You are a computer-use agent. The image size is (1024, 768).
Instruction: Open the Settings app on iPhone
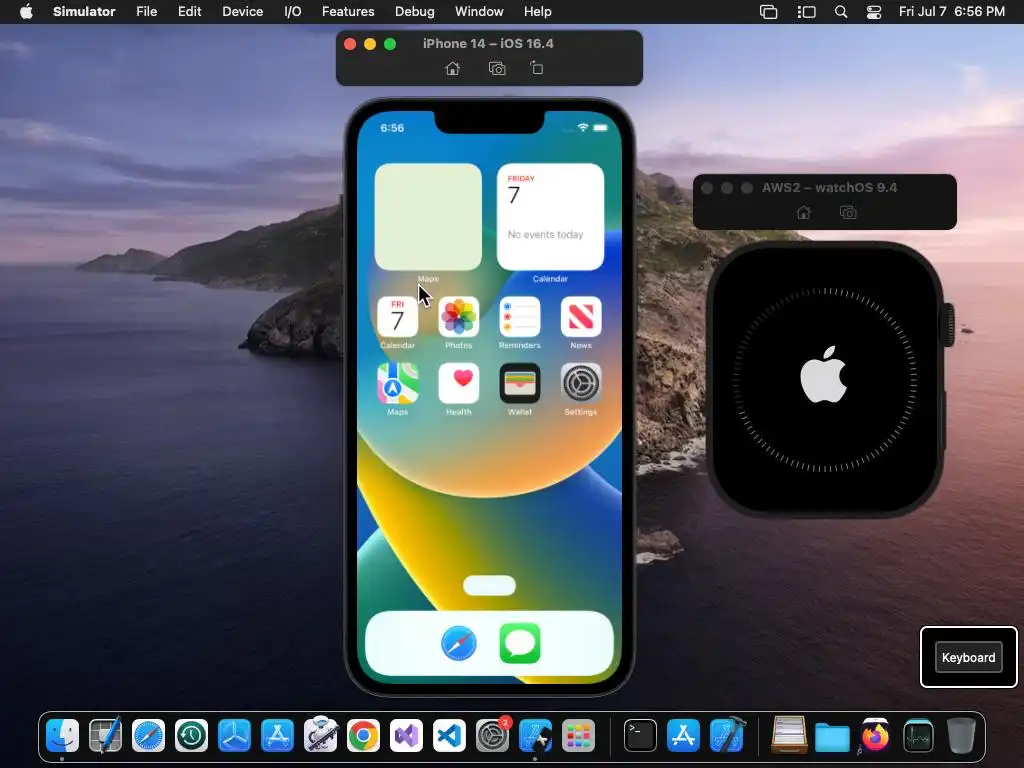point(581,383)
